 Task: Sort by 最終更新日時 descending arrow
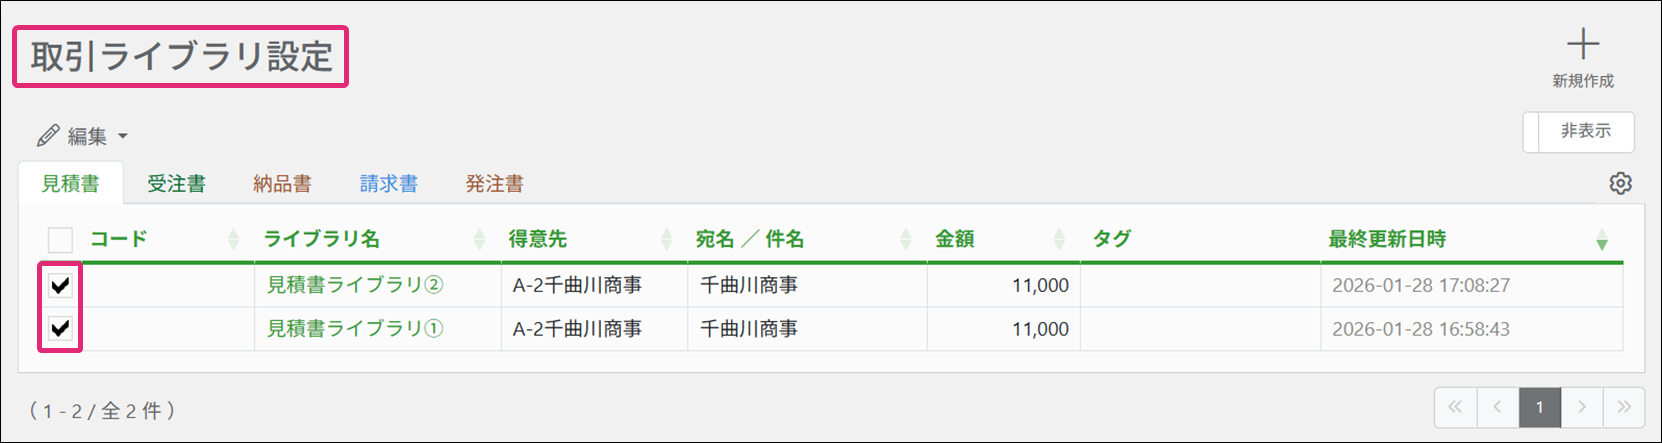click(1602, 240)
